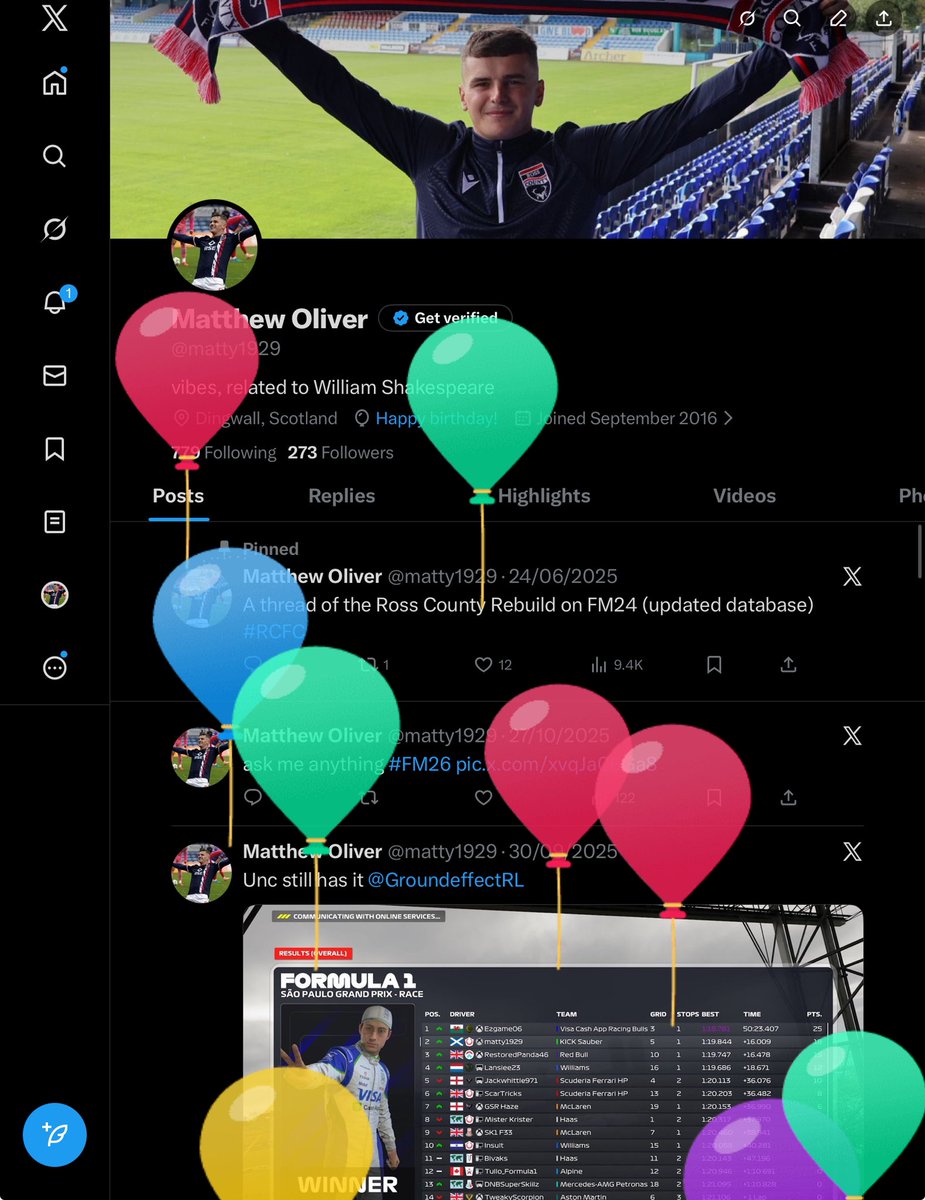Share the pinned post
Viewport: 925px width, 1200px height.
pyautogui.click(x=788, y=664)
